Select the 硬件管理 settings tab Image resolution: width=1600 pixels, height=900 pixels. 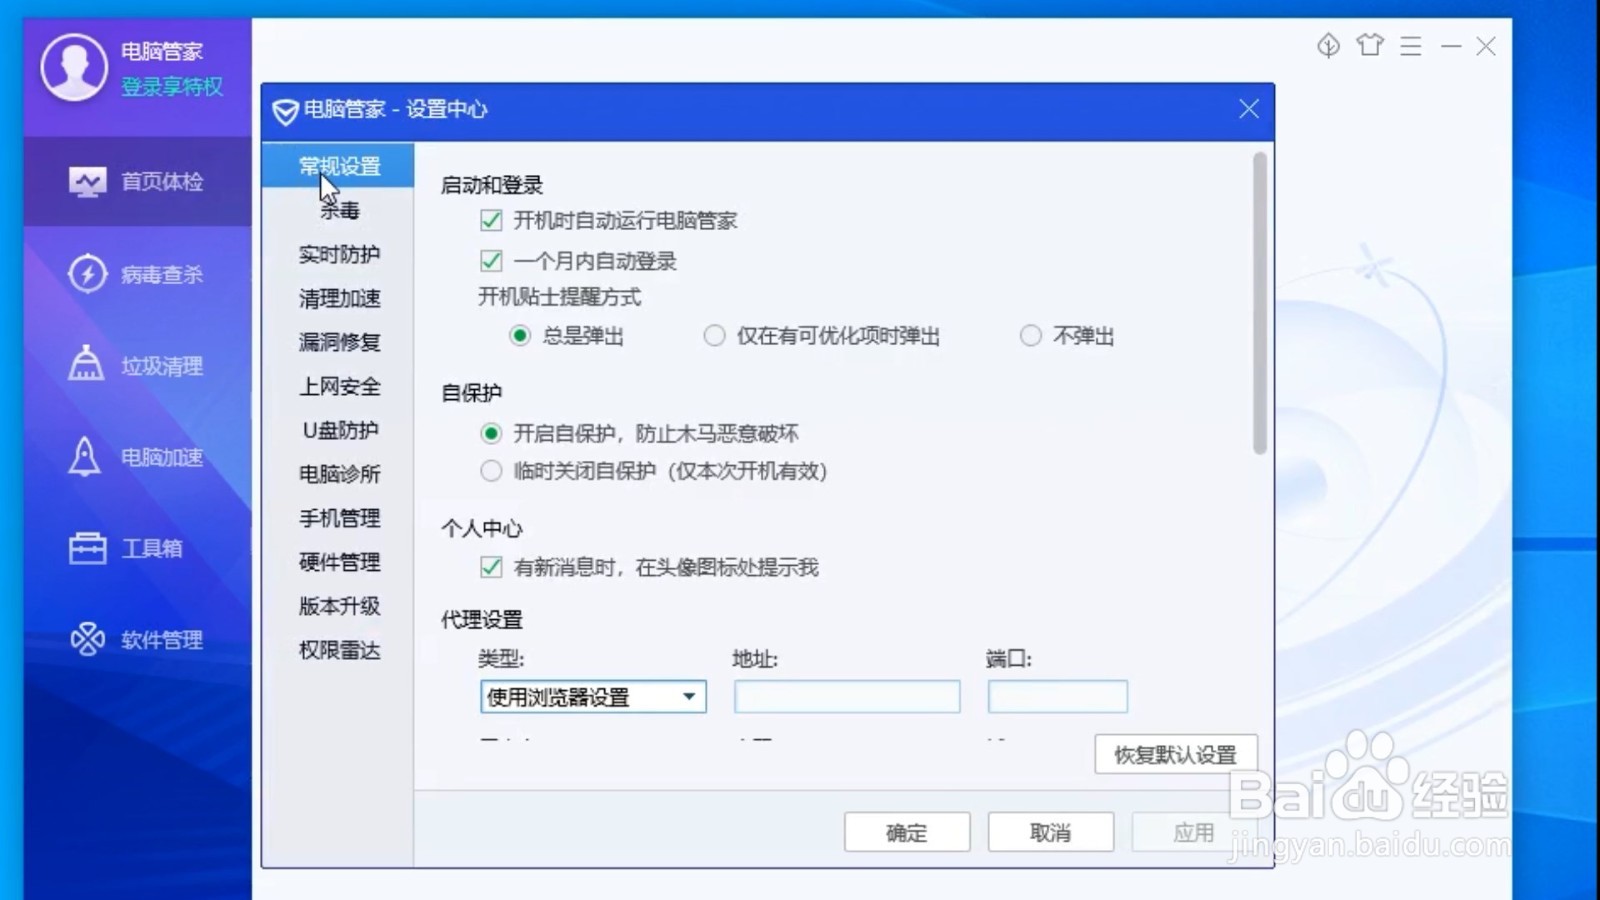tap(339, 562)
